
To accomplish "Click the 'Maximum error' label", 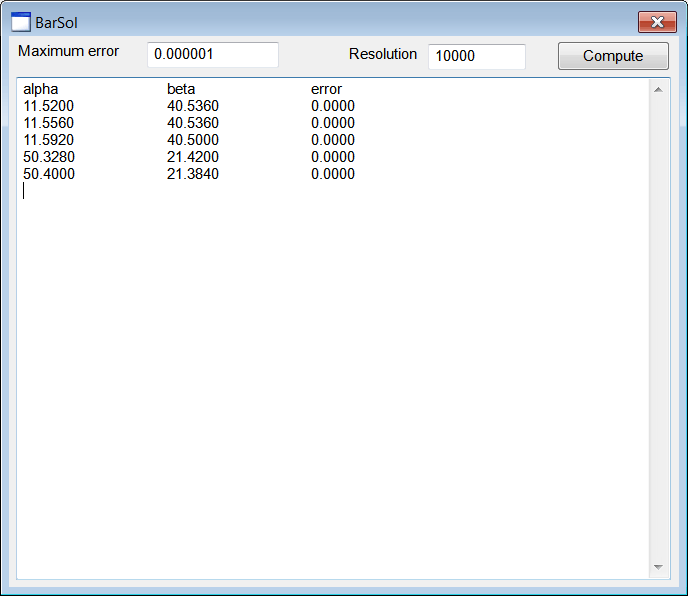I will pos(68,51).
